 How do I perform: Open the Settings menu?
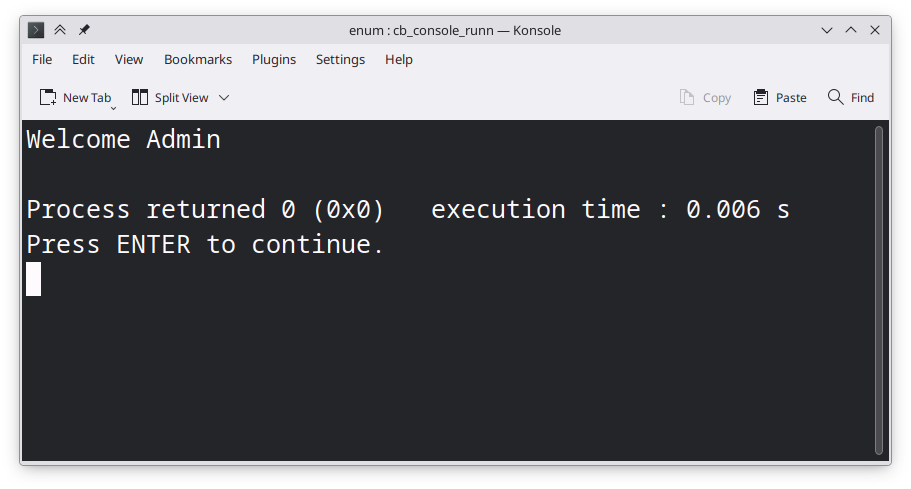pyautogui.click(x=340, y=59)
